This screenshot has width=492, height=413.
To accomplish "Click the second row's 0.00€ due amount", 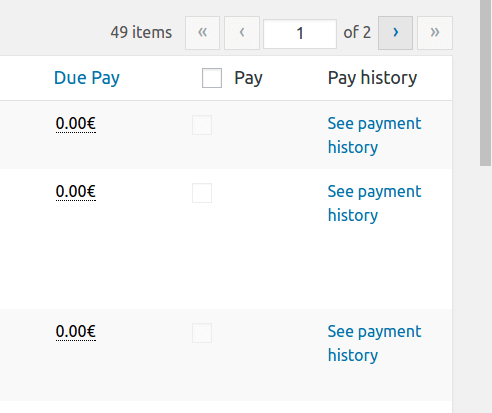I will click(76, 192).
